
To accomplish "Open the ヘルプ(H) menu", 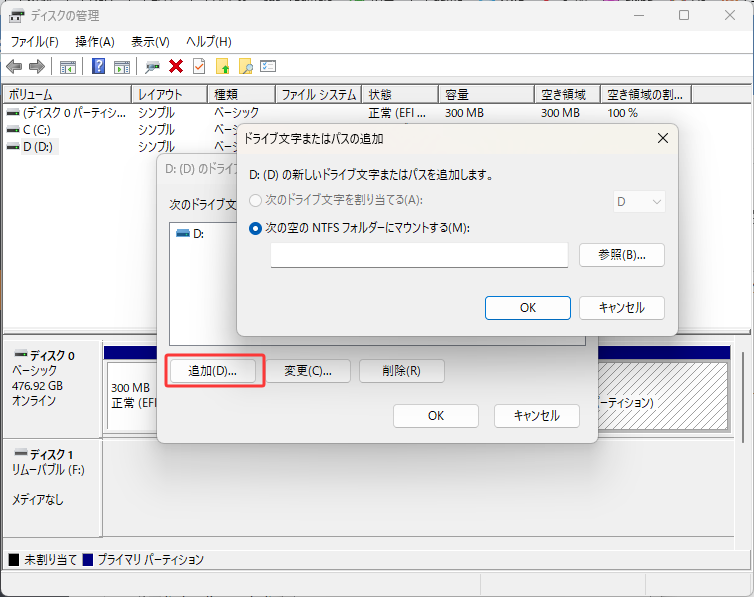I will point(209,42).
